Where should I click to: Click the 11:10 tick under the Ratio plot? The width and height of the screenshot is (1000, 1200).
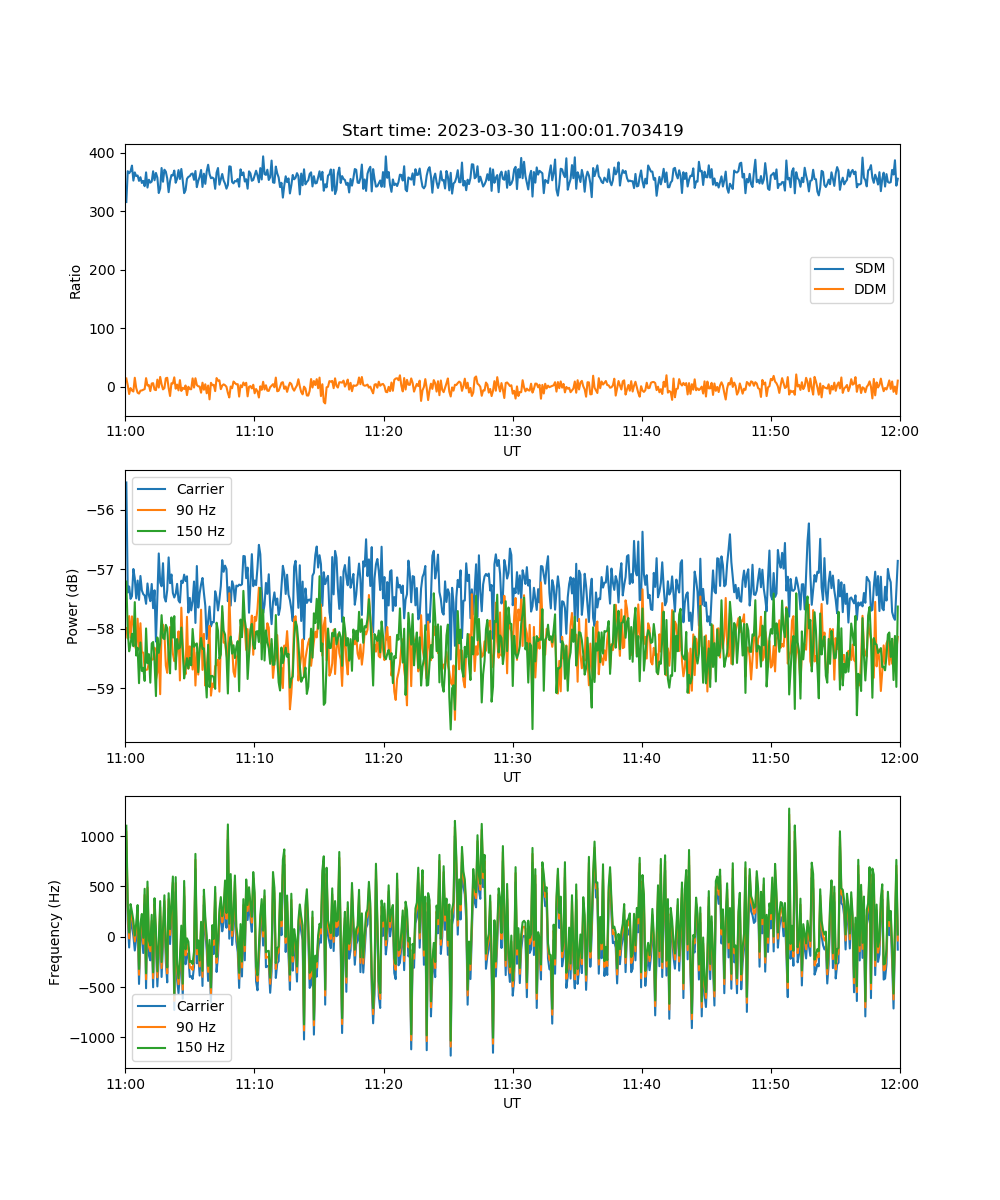pyautogui.click(x=254, y=431)
